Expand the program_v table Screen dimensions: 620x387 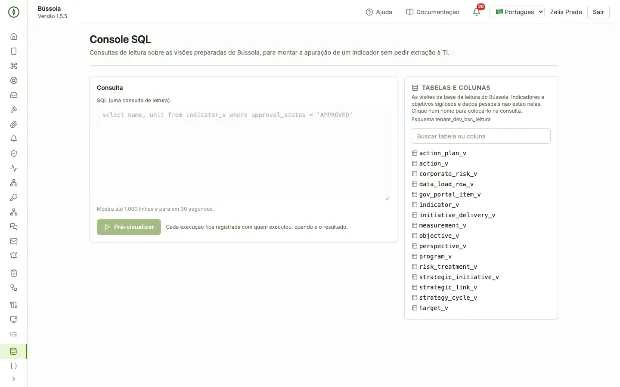[432, 256]
